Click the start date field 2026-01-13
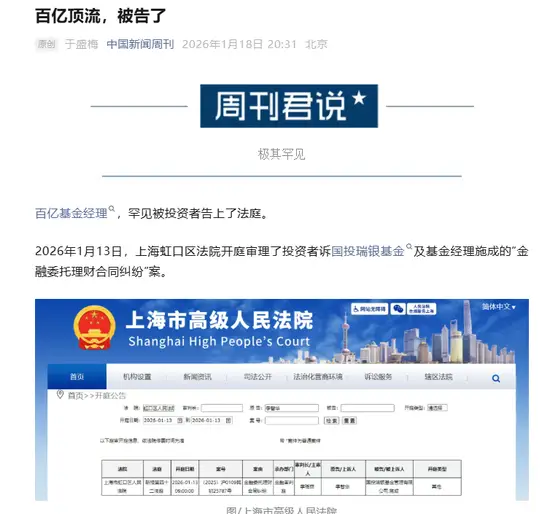Image resolution: width=550 pixels, height=514 pixels. pos(163,420)
